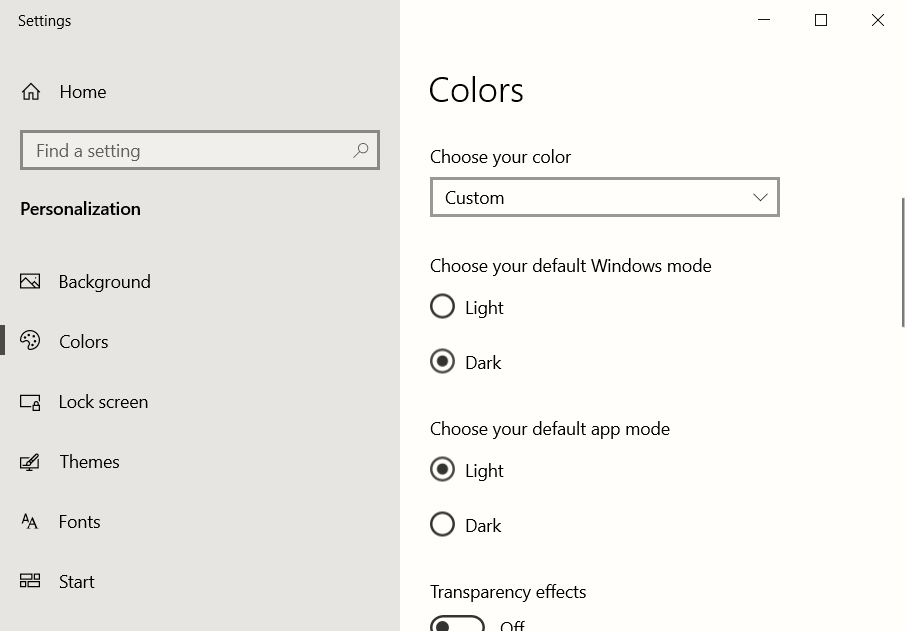
Task: Click the Start tiles icon
Action: click(30, 581)
